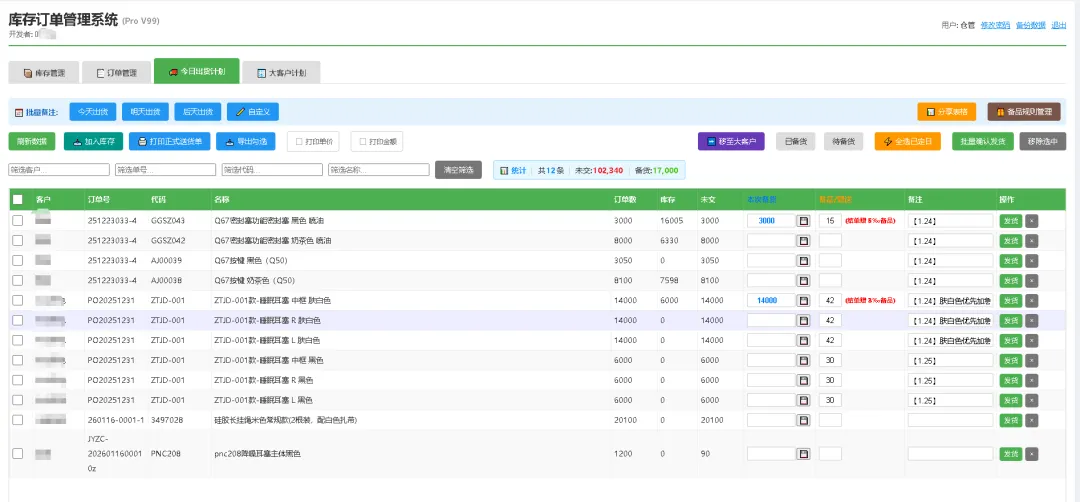Click save icon for 睡眠耳塞 中框 肤白色 row
The image size is (1080, 502).
803,301
